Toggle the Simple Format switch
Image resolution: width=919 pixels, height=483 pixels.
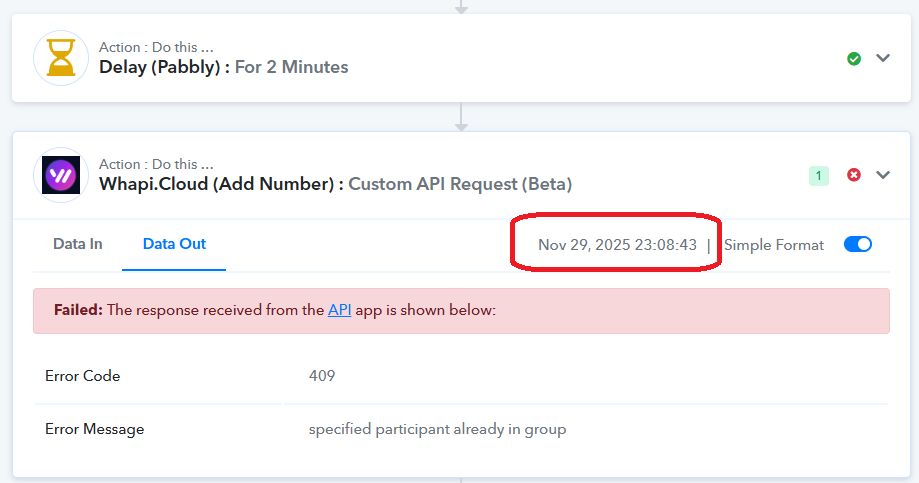pyautogui.click(x=858, y=244)
